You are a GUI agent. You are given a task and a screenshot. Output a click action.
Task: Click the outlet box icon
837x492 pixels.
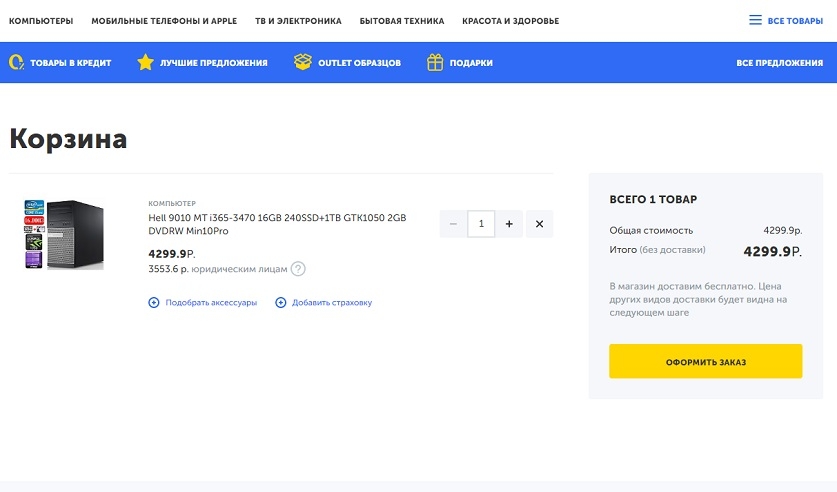coord(302,63)
